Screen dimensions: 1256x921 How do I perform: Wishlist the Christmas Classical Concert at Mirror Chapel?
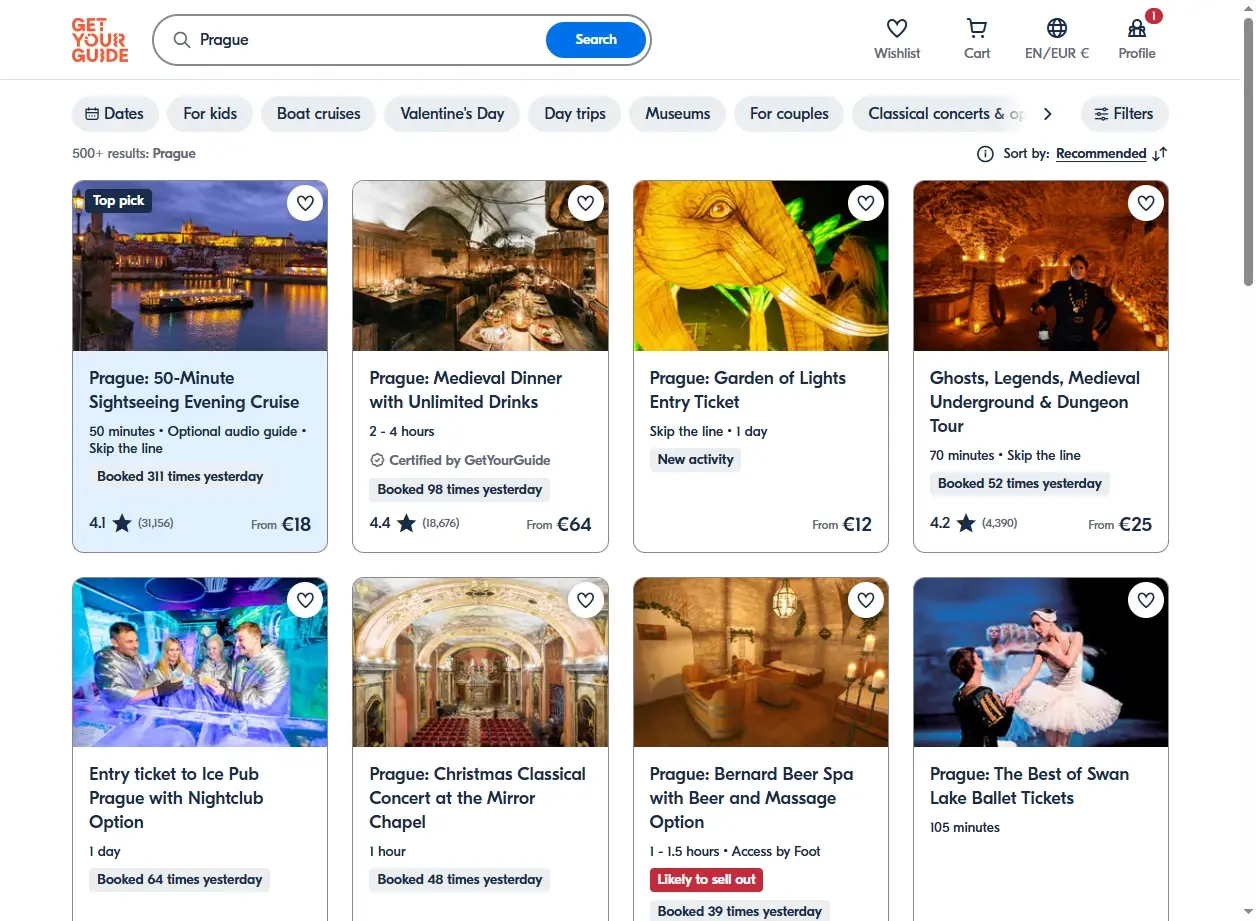click(x=586, y=600)
